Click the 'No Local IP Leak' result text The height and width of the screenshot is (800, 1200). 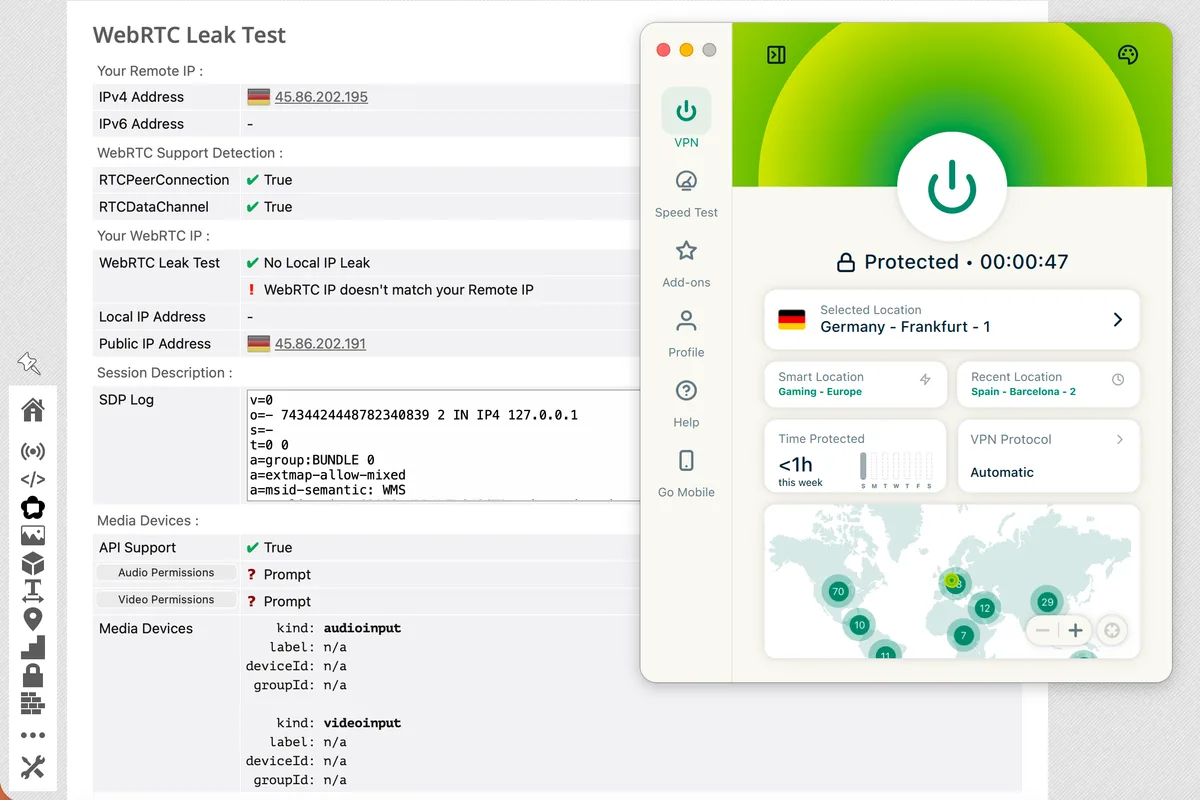[317, 263]
